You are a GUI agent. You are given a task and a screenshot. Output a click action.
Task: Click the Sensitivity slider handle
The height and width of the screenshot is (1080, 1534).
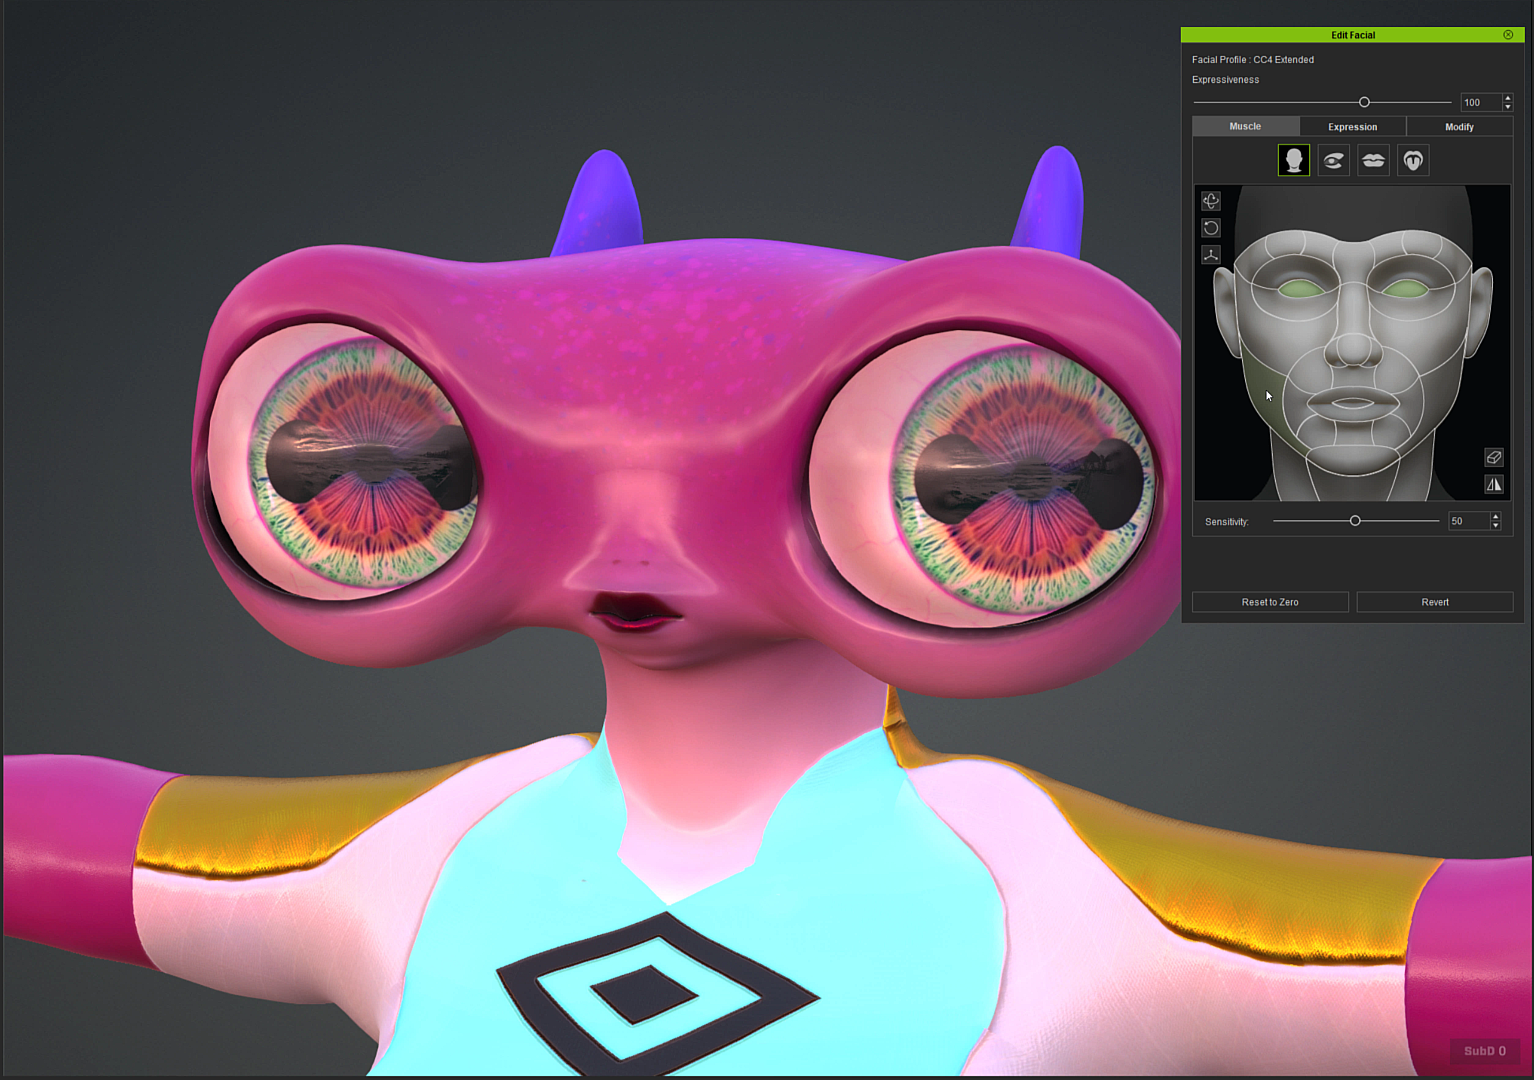pyautogui.click(x=1355, y=521)
